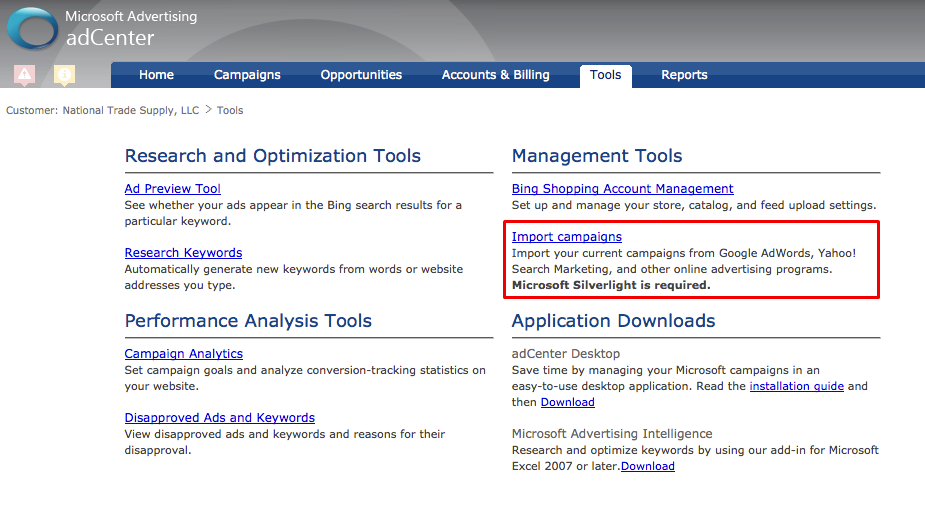
Task: Select the Tools tab
Action: tap(605, 76)
